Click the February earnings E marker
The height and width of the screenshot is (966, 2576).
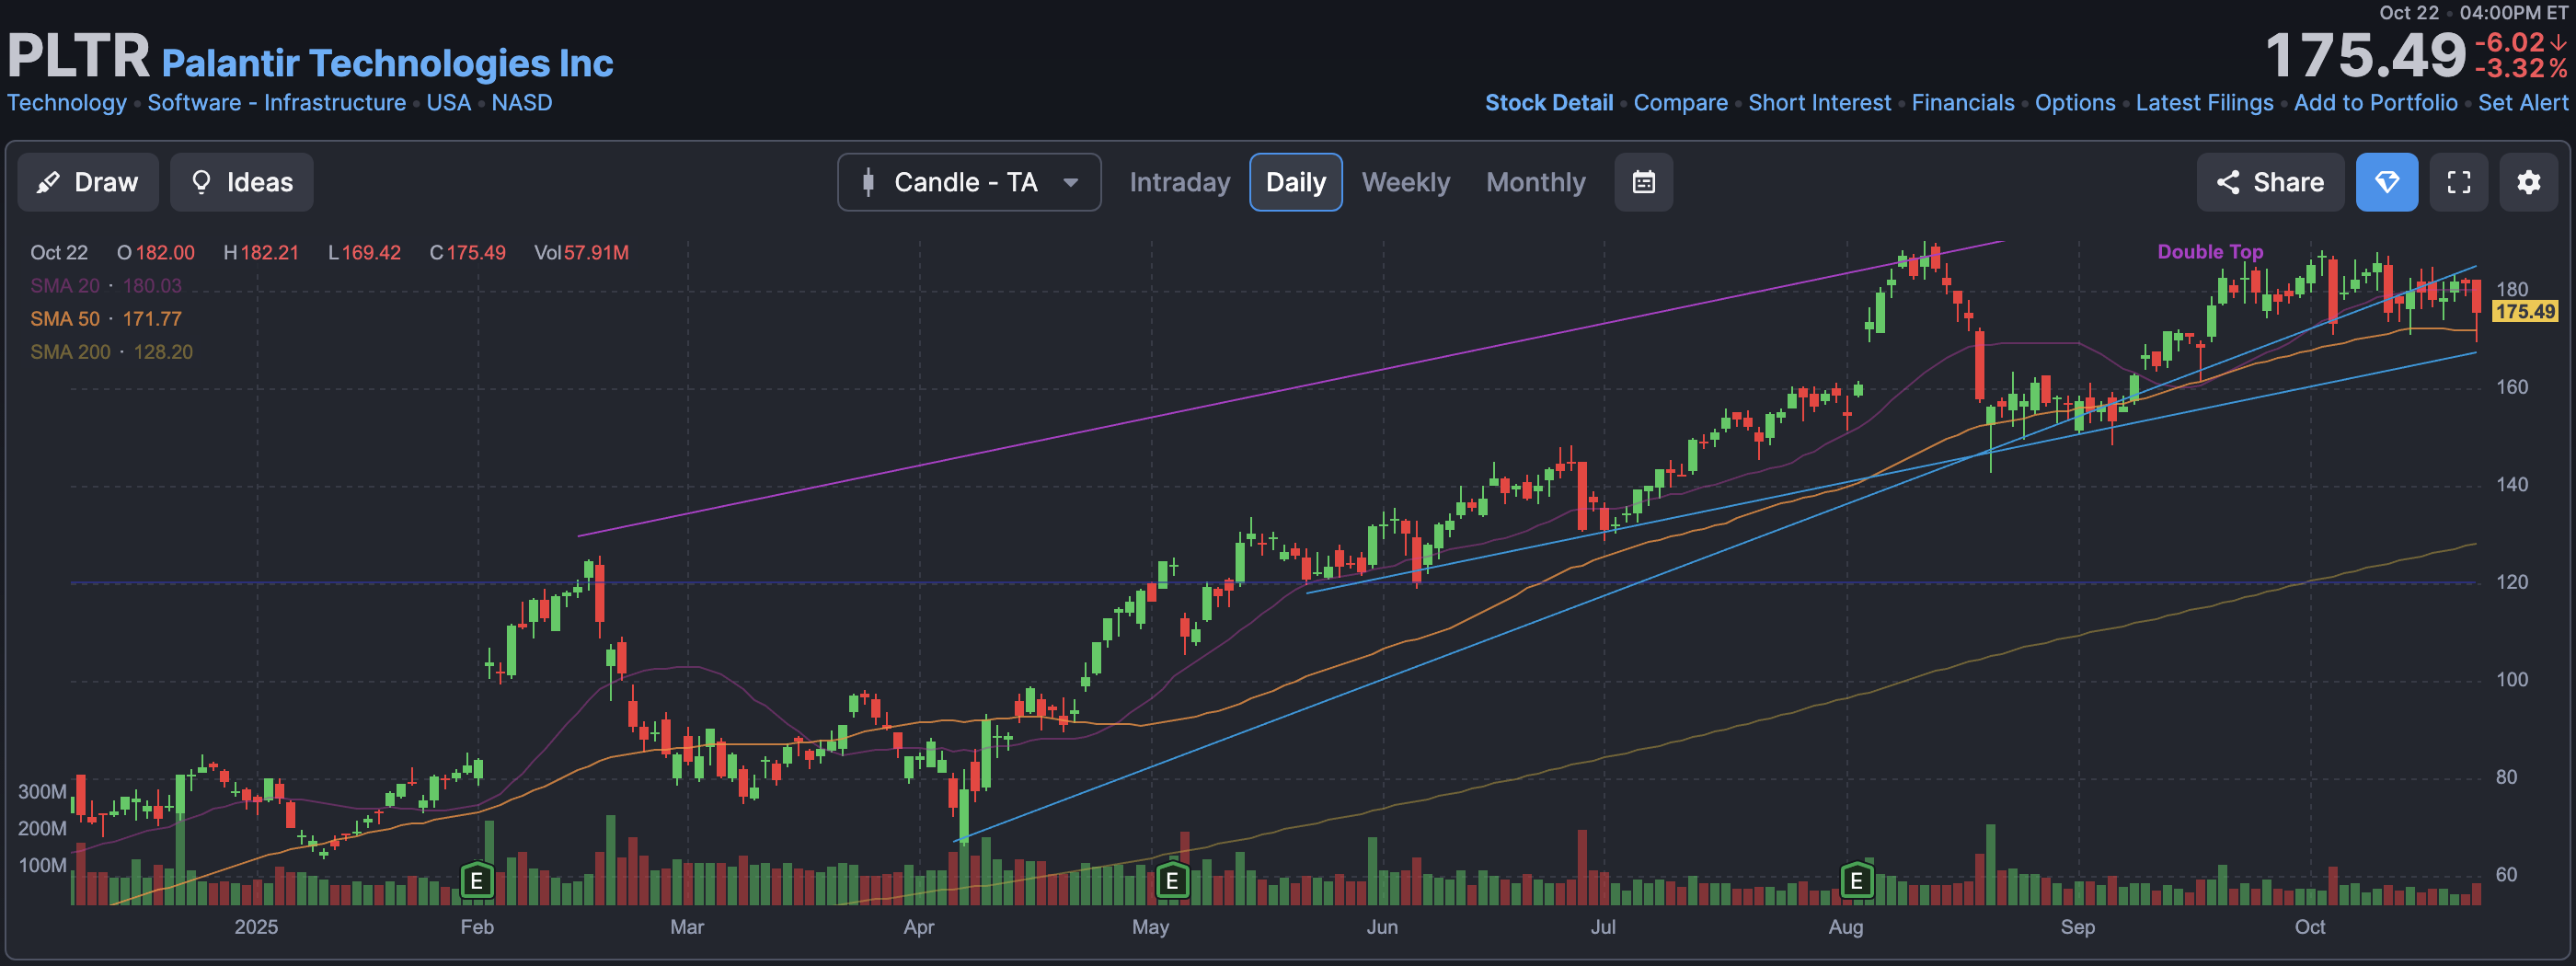click(477, 881)
